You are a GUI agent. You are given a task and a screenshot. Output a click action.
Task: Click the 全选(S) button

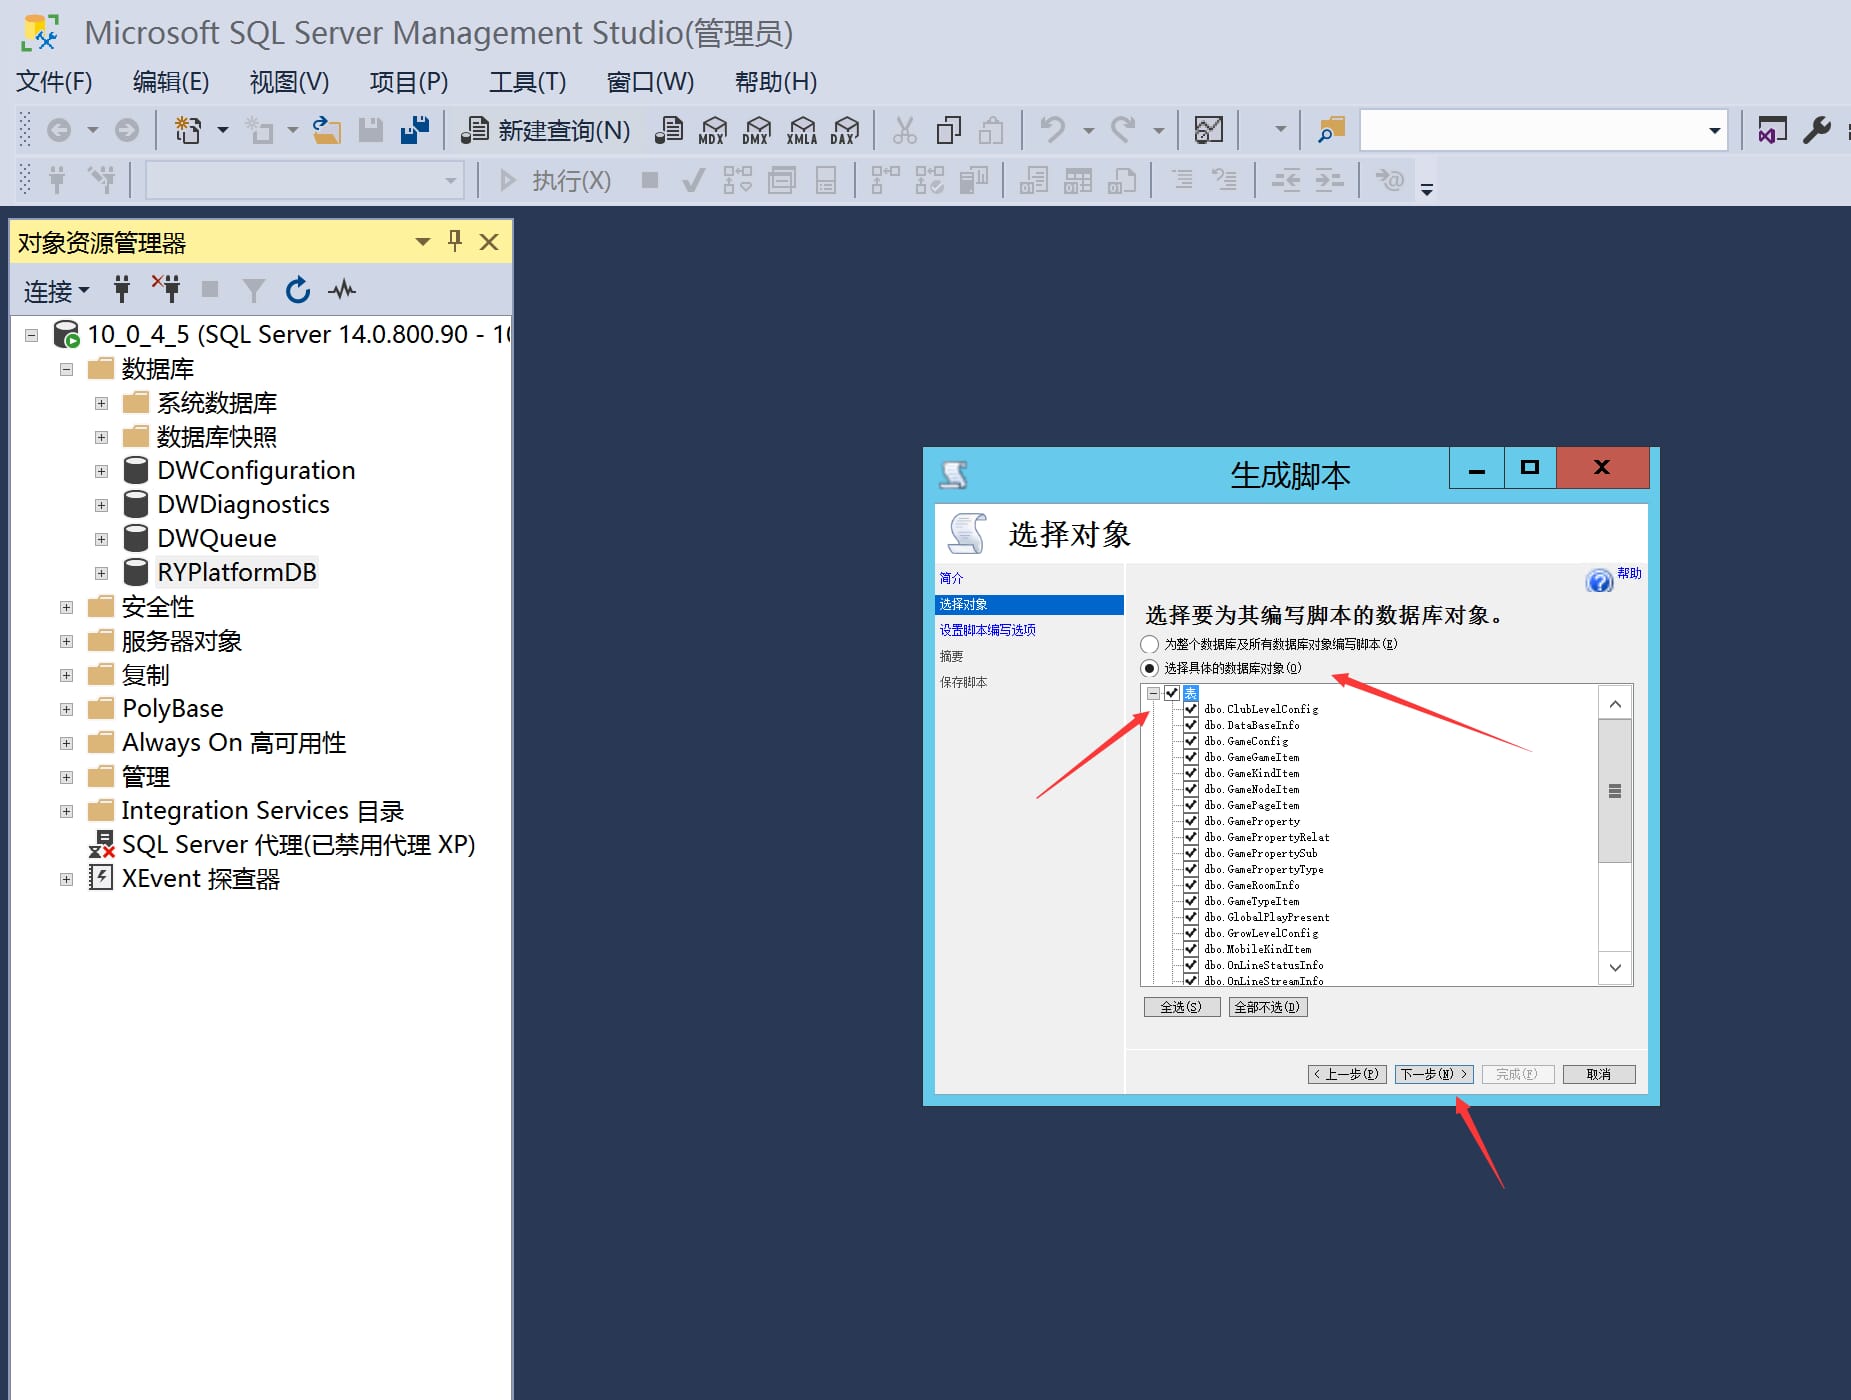tap(1181, 1006)
